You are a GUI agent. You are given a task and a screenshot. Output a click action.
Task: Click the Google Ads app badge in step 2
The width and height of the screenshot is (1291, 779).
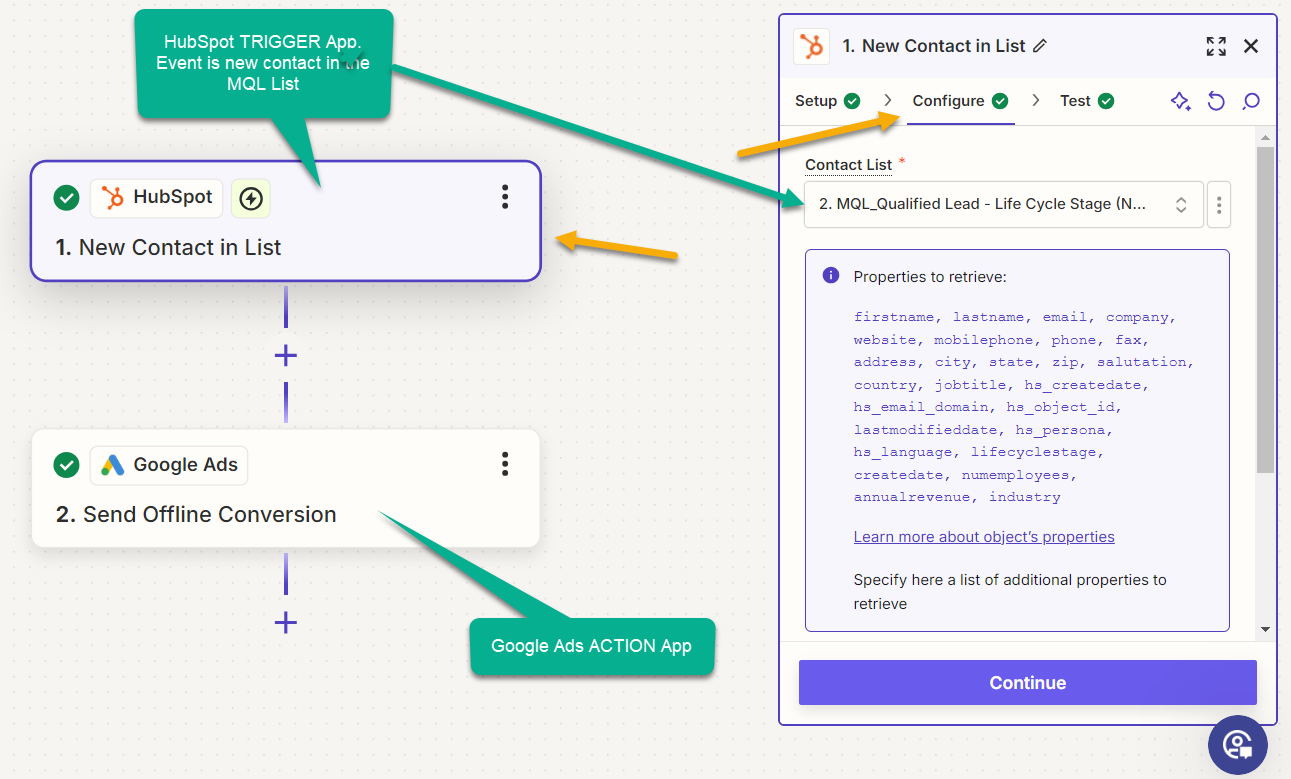[169, 465]
